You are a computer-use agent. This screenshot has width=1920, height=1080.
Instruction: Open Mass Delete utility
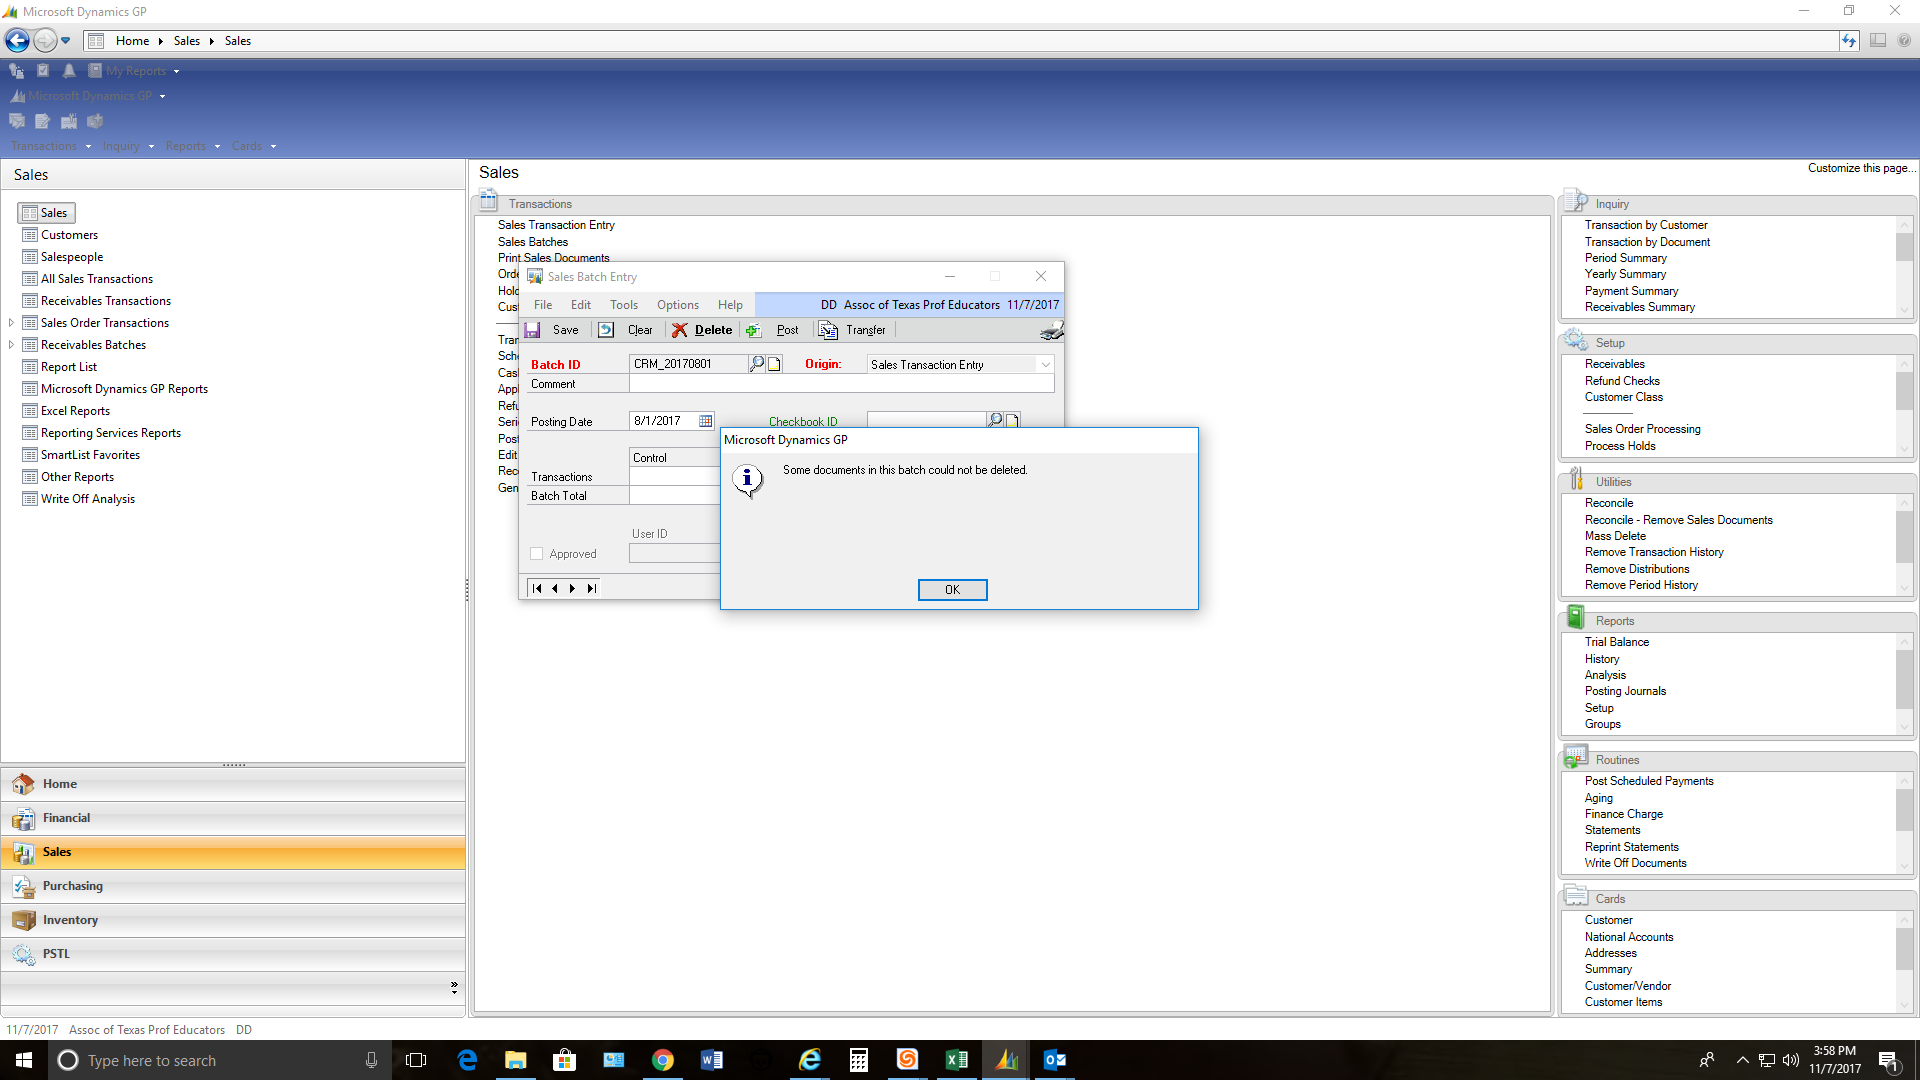pos(1615,536)
